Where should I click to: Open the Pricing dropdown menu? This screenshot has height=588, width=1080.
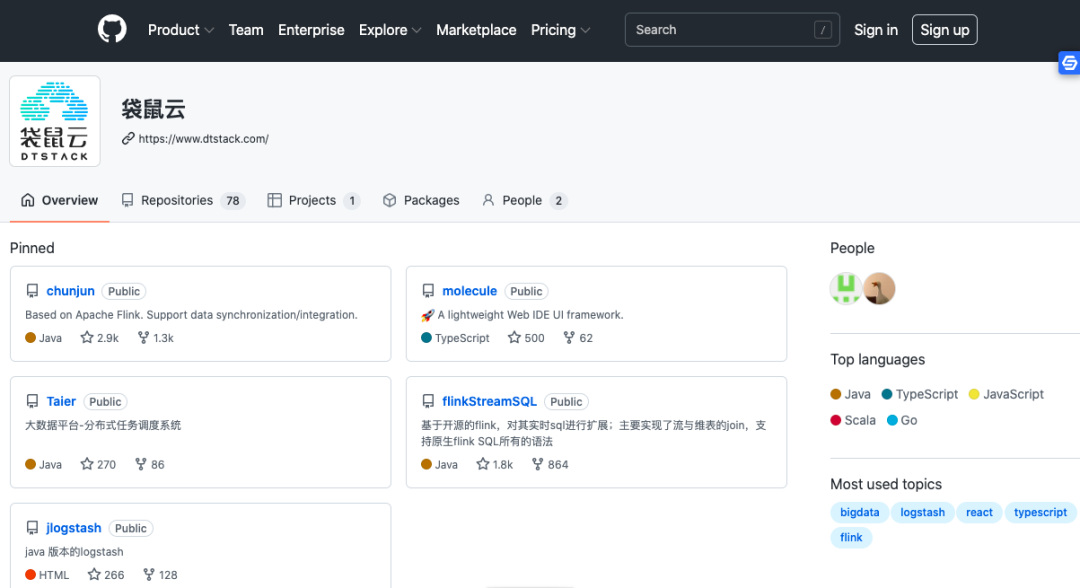(560, 30)
